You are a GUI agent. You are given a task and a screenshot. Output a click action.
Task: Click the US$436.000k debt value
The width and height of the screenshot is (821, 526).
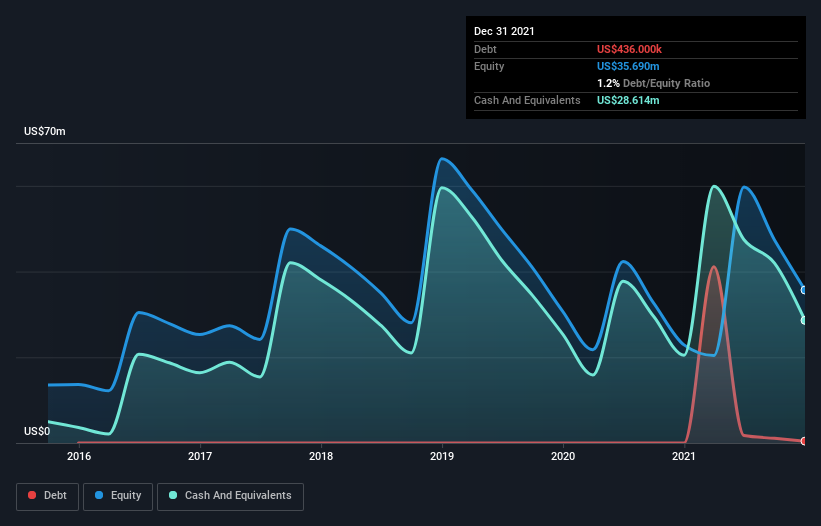(629, 49)
